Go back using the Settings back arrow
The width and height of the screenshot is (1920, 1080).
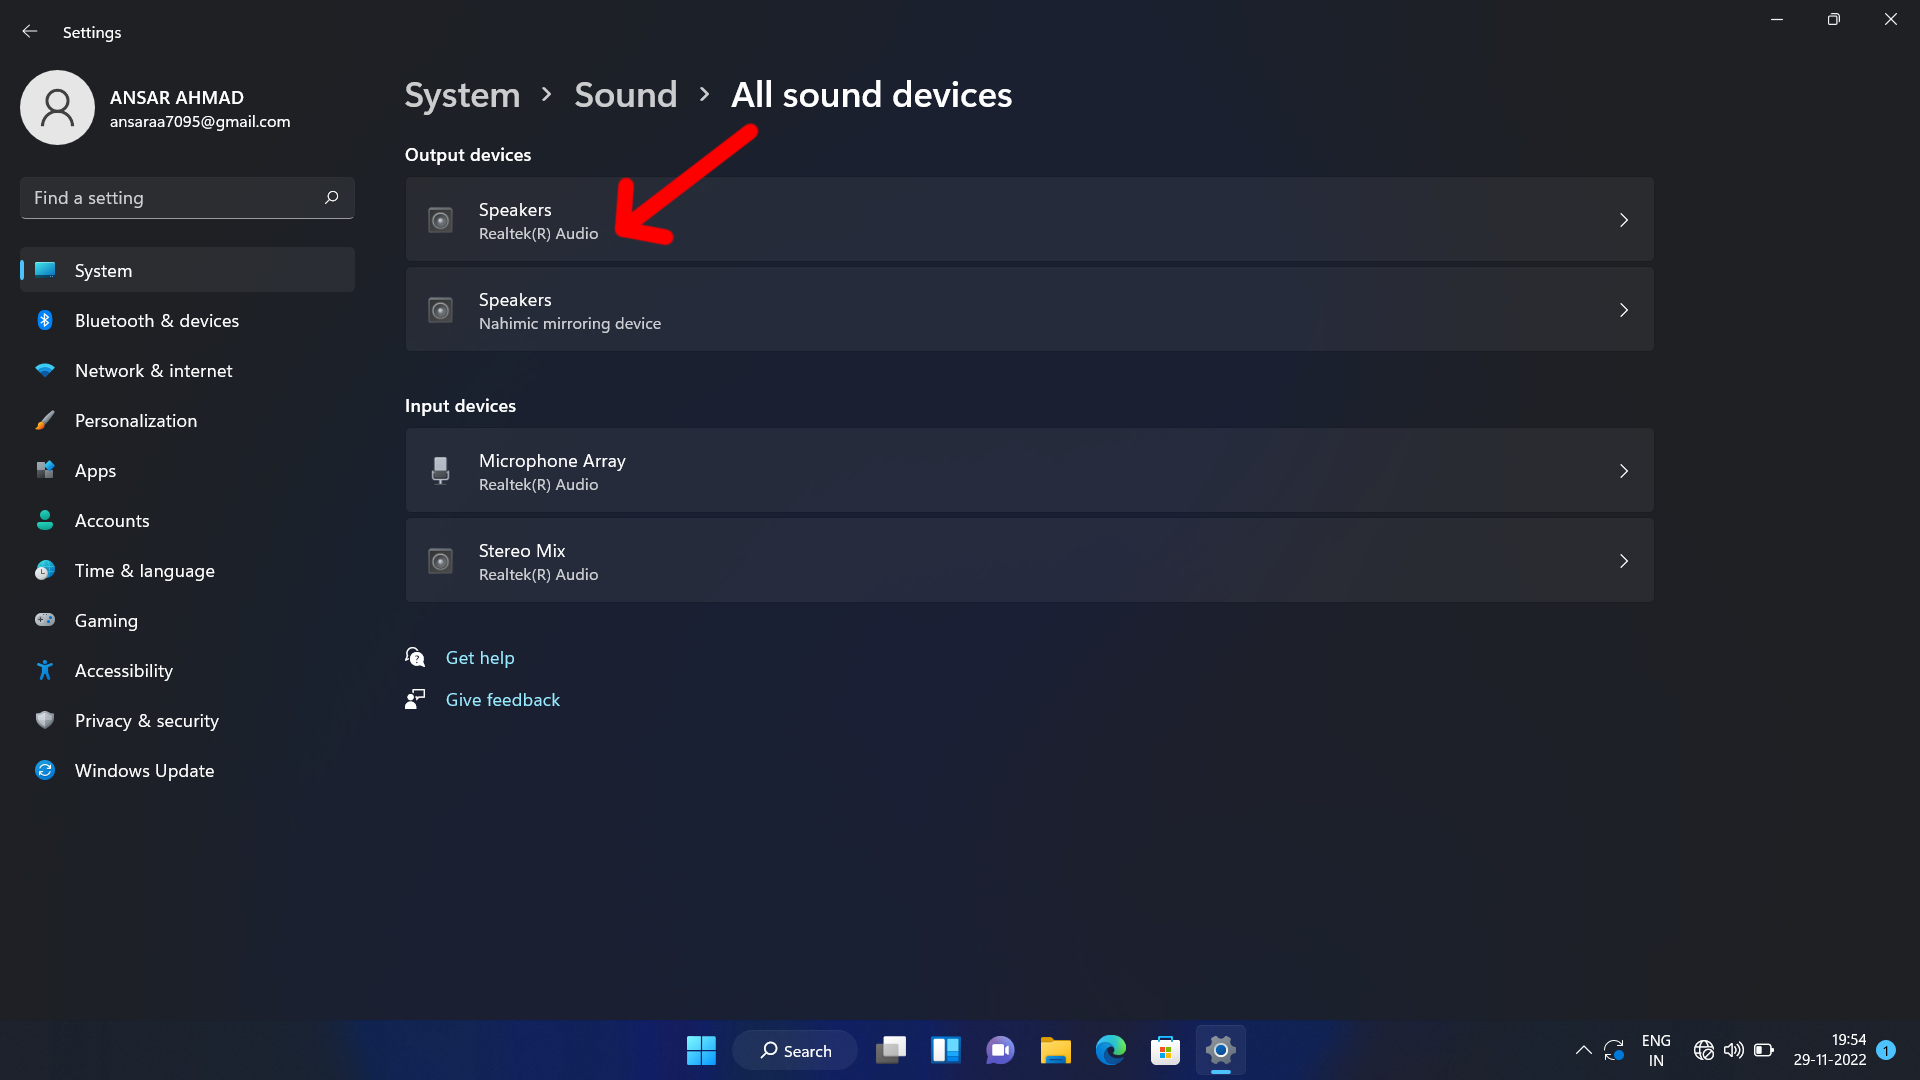(x=30, y=32)
